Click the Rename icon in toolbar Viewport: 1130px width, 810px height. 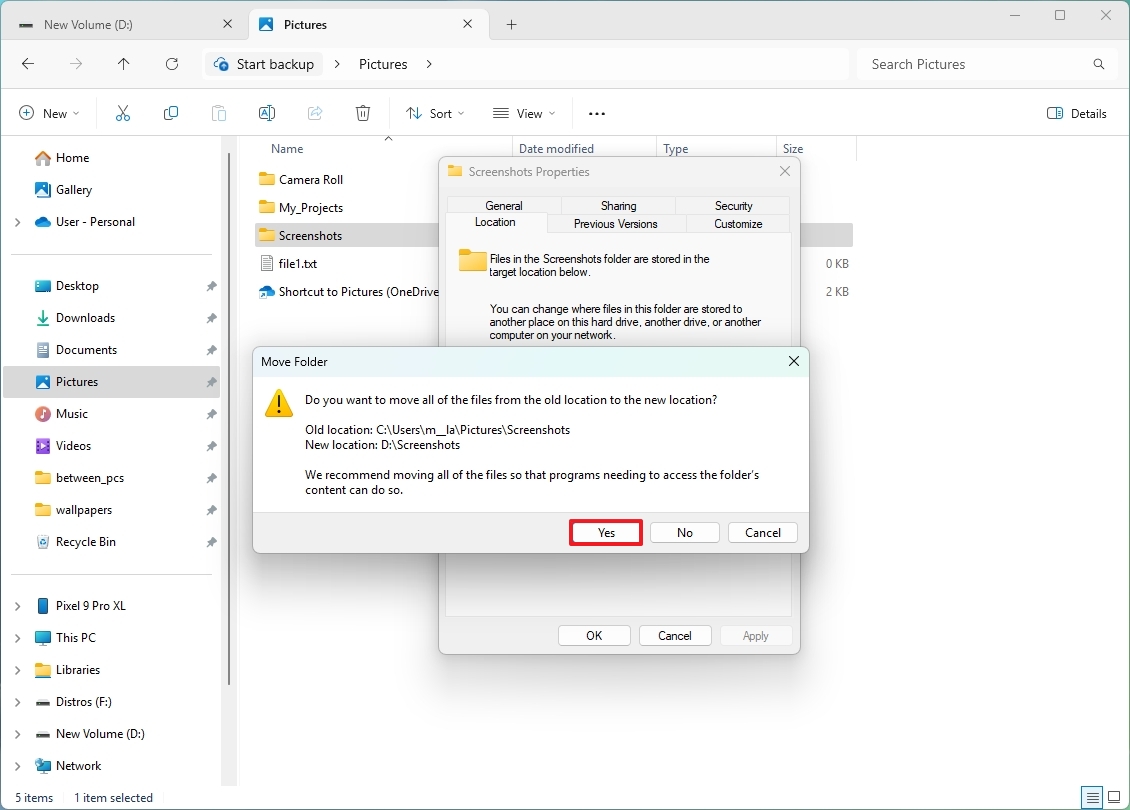[x=267, y=113]
